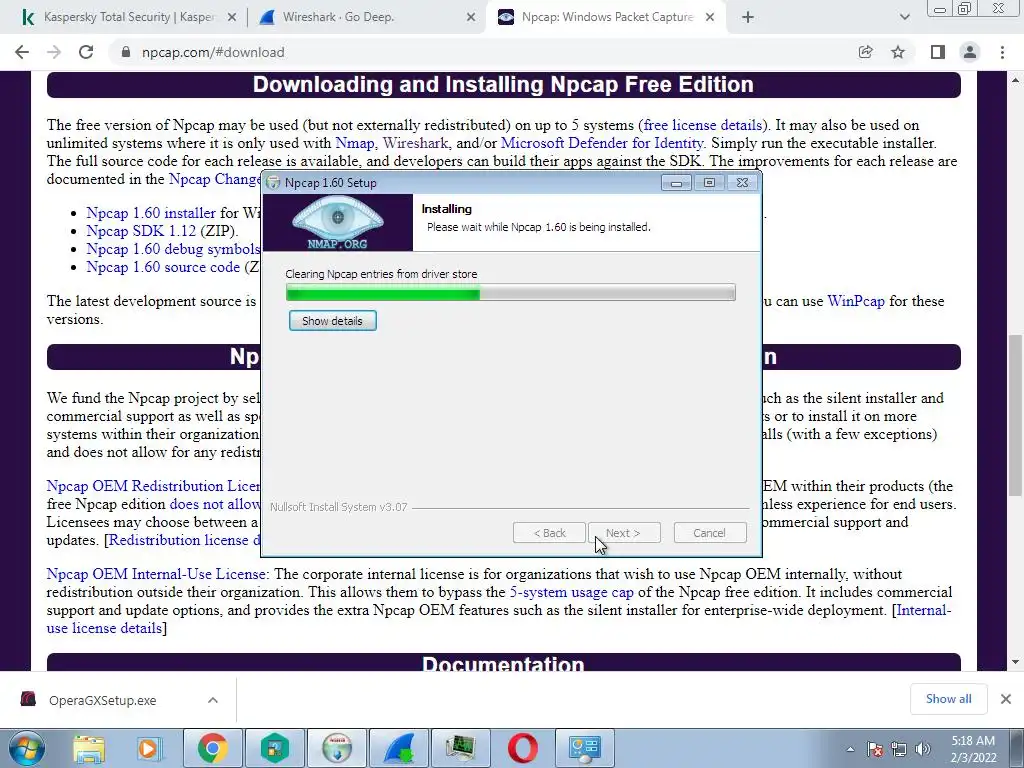Screen dimensions: 1024x768
Task: Switch to the Kaspersky Total Security tab
Action: coord(128,17)
